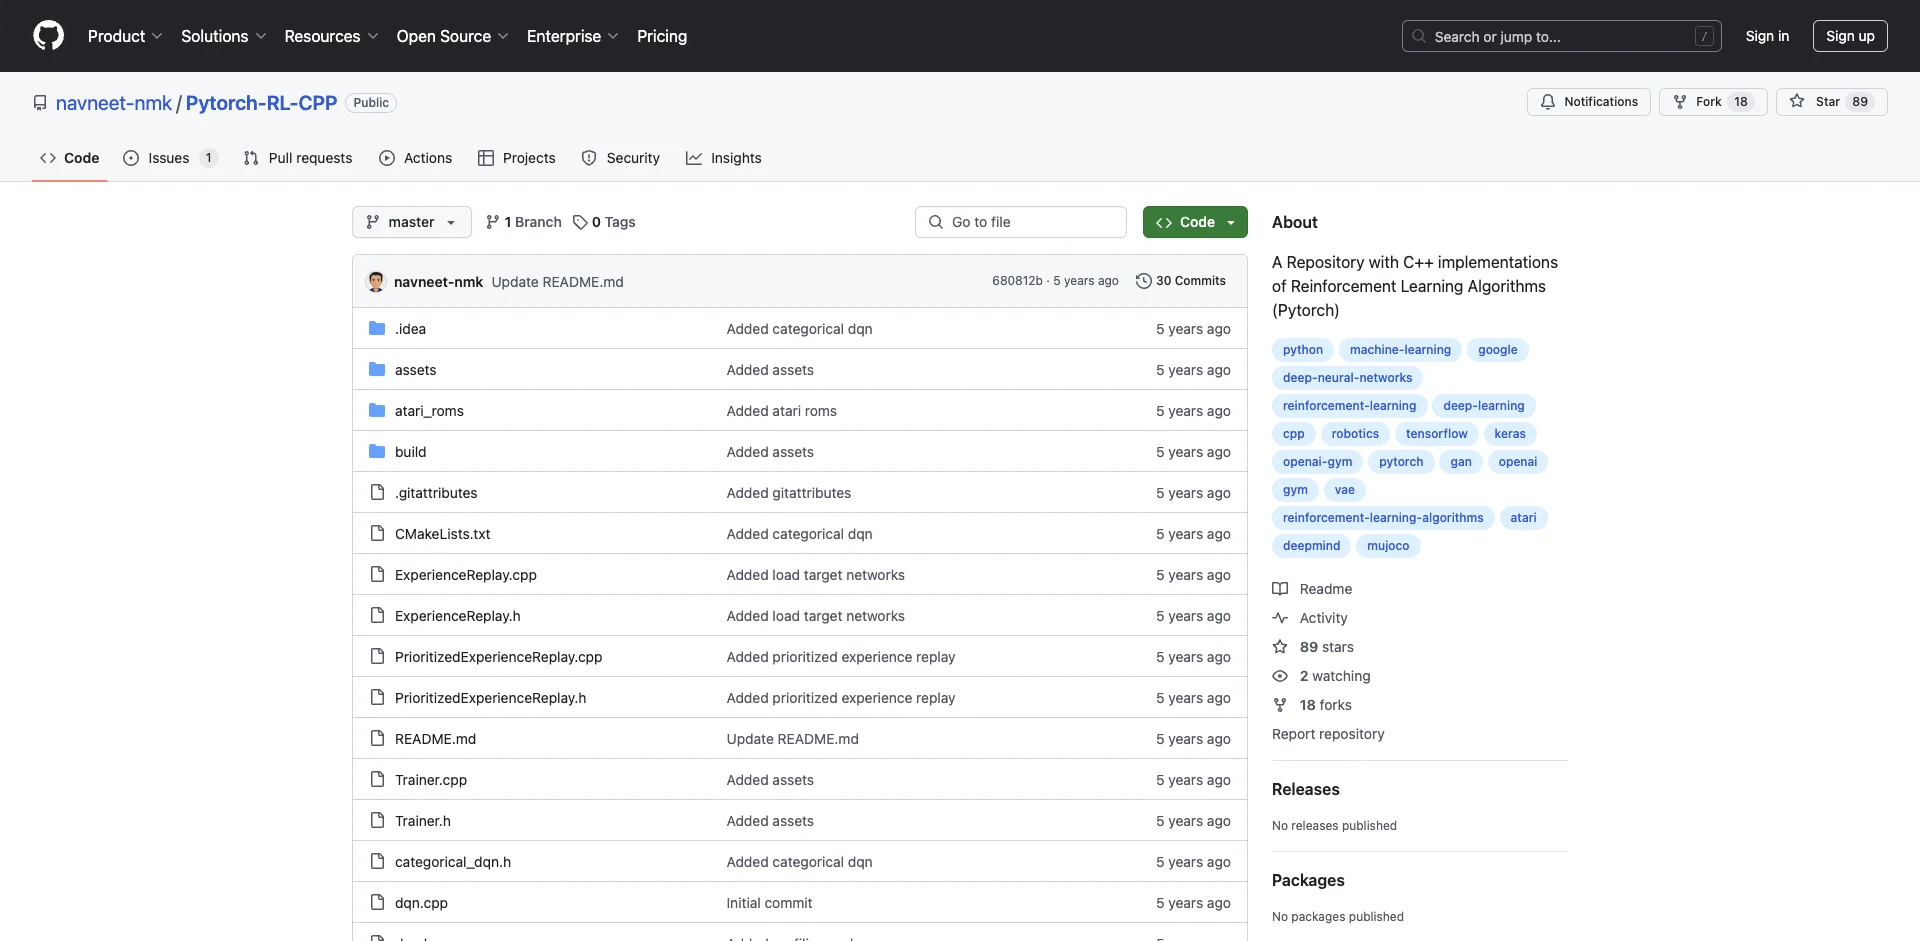Click the star icon beside 89 stars
Image resolution: width=1920 pixels, height=941 pixels.
tap(1280, 647)
